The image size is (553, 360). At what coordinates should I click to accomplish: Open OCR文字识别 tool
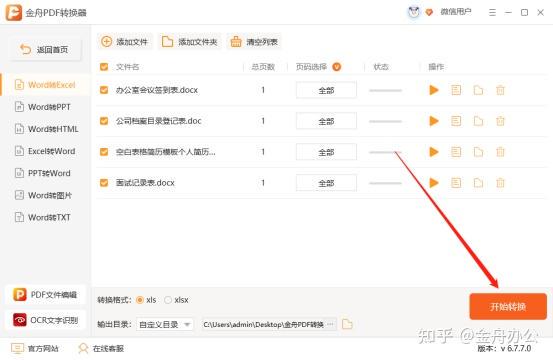pos(45,320)
